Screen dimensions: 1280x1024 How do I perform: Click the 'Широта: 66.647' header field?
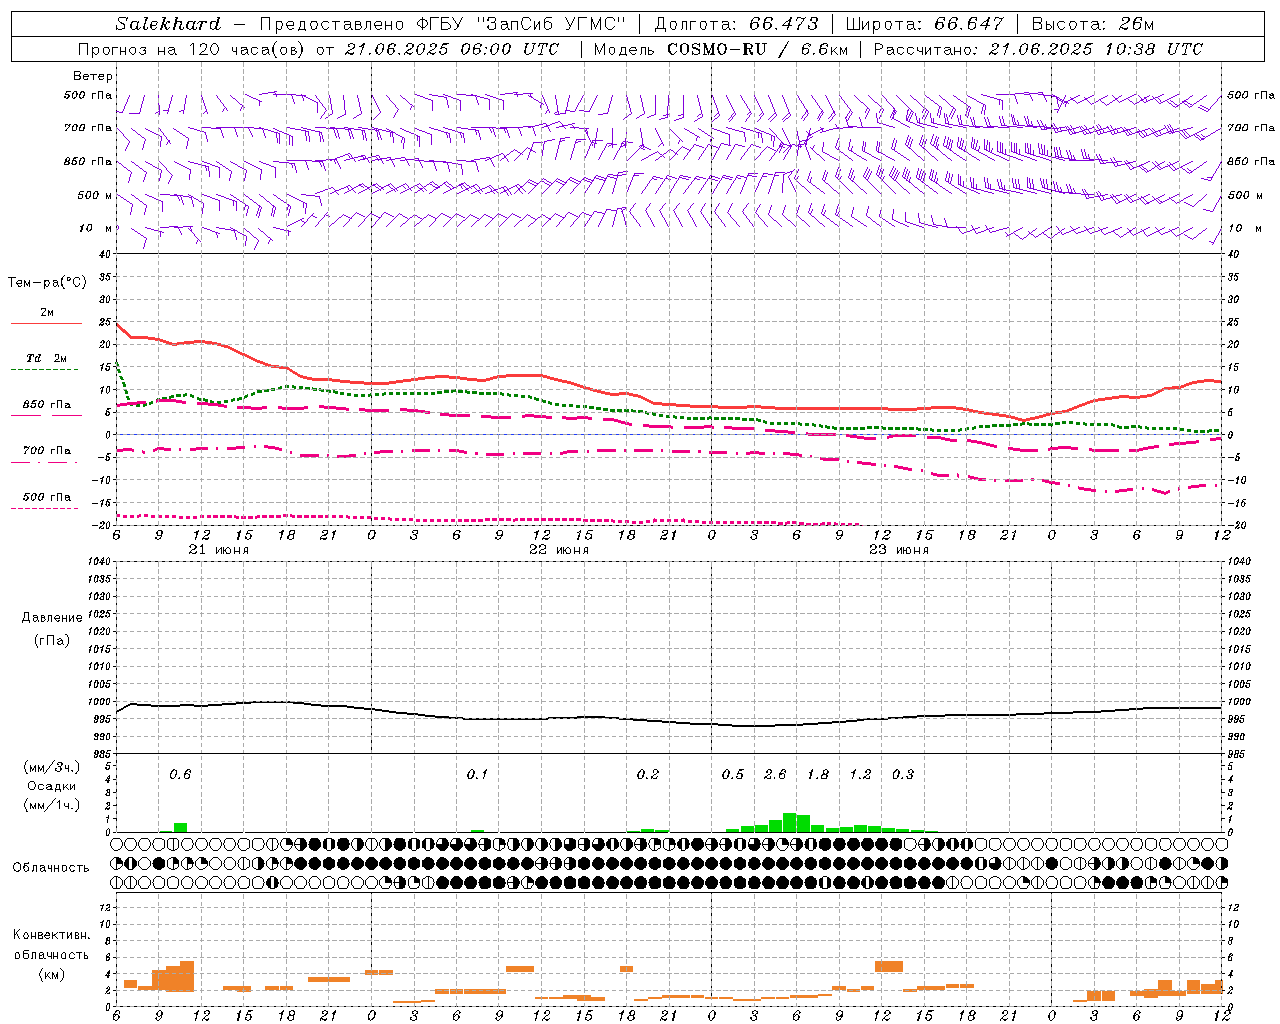click(924, 24)
